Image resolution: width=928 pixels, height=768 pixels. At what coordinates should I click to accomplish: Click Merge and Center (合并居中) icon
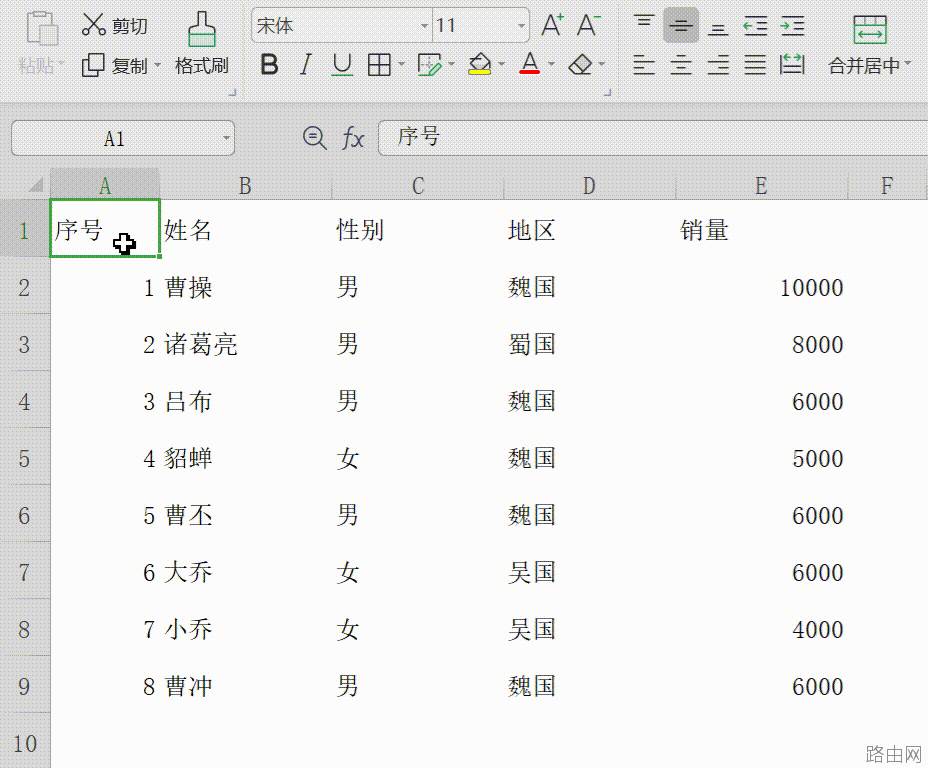coord(869,30)
